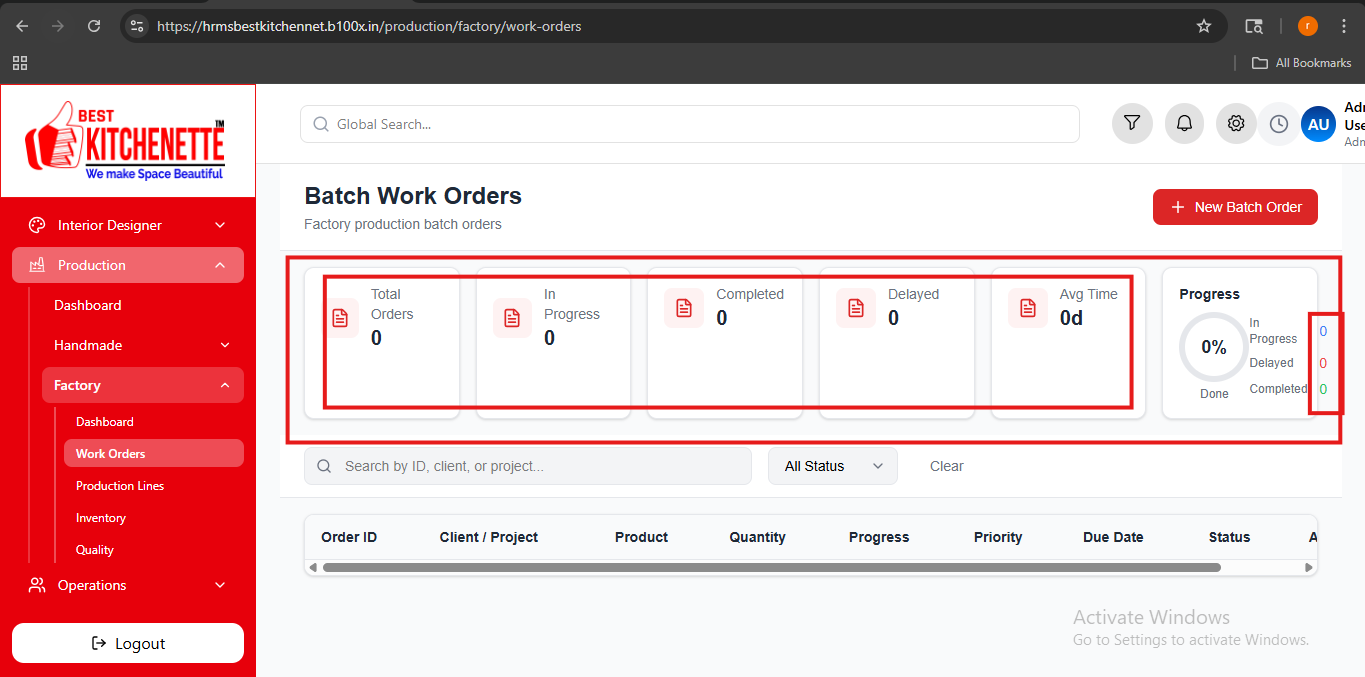Click the Delayed card document icon
Viewport: 1365px width, 677px height.
click(856, 308)
